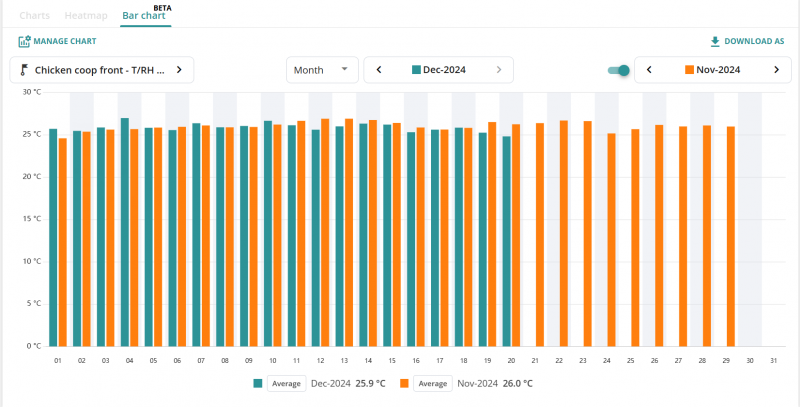800x407 pixels.
Task: Click next arrow beside Nov-2024
Action: click(x=776, y=70)
